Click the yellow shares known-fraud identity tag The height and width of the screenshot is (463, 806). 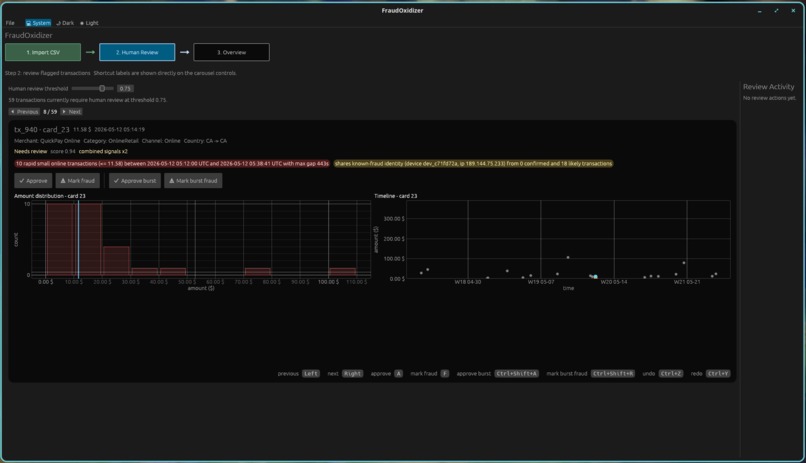click(473, 163)
